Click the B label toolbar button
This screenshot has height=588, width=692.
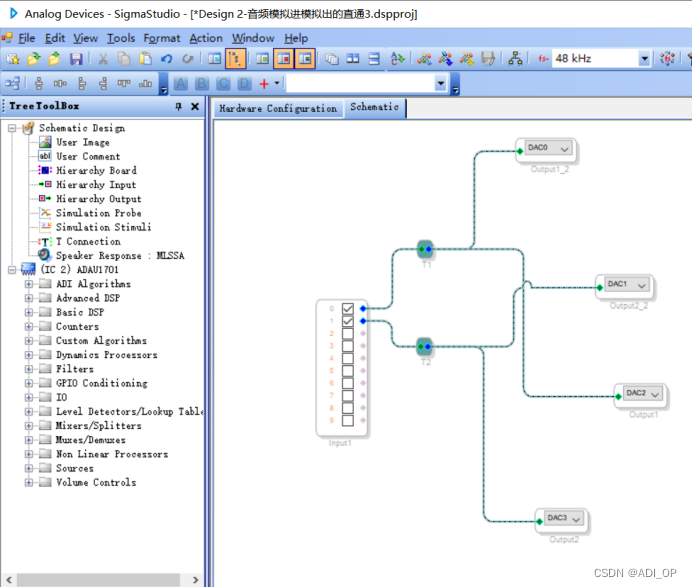[202, 83]
